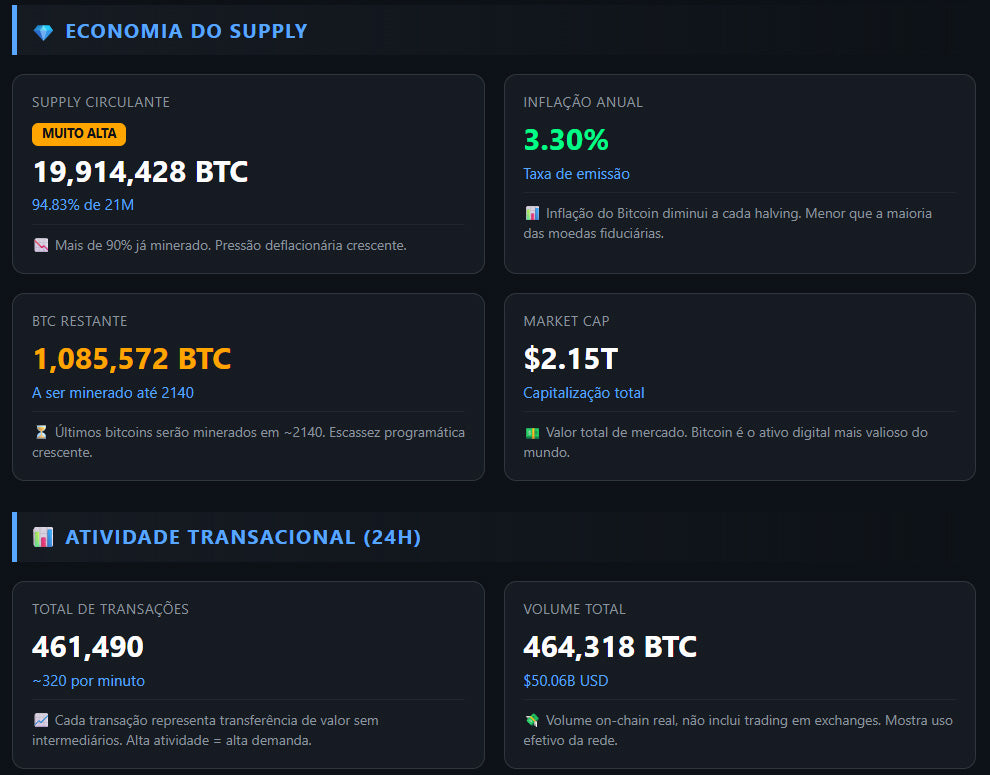This screenshot has height=775, width=990.
Task: Click the 3.30% inflation figure
Action: 565,140
